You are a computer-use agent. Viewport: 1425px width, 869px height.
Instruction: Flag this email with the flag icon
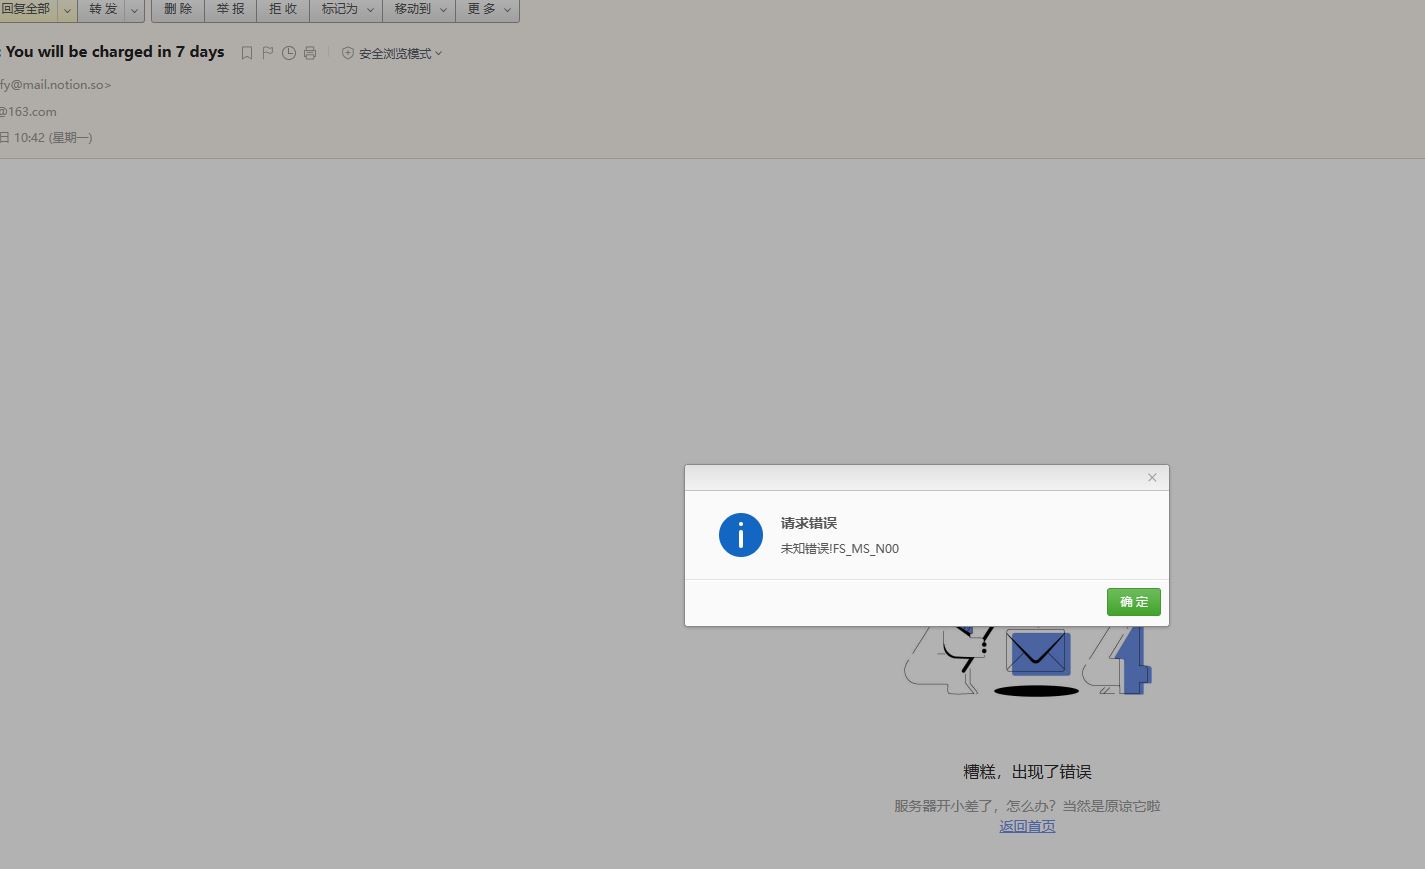click(268, 53)
